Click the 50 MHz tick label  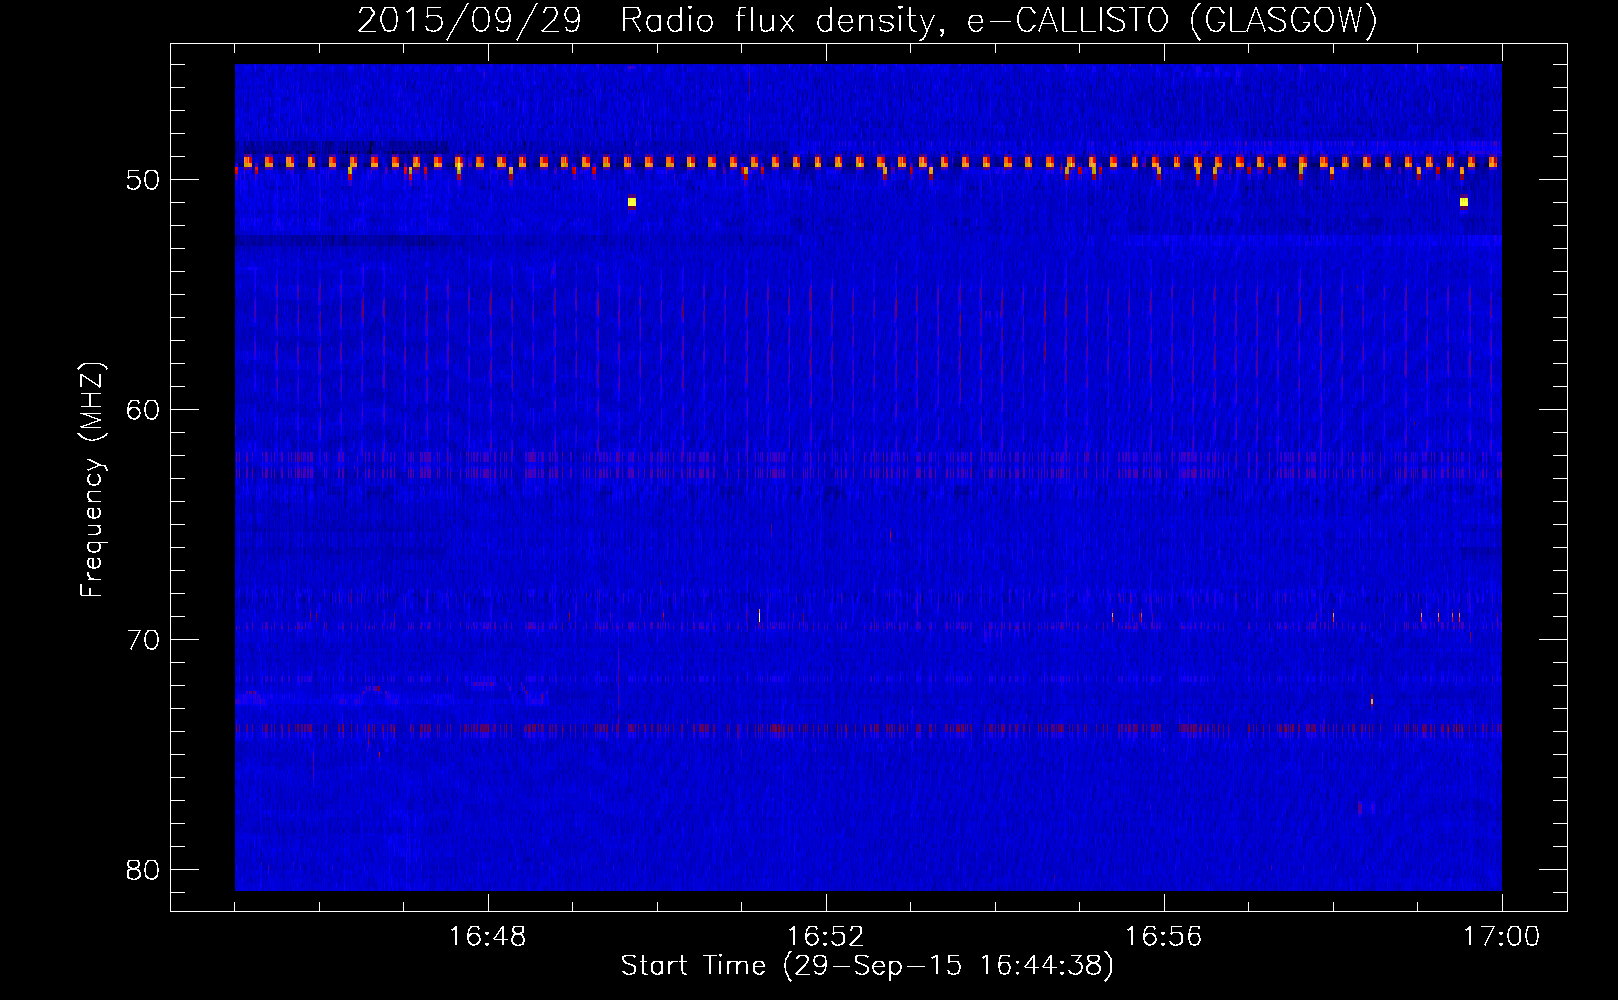[x=144, y=181]
